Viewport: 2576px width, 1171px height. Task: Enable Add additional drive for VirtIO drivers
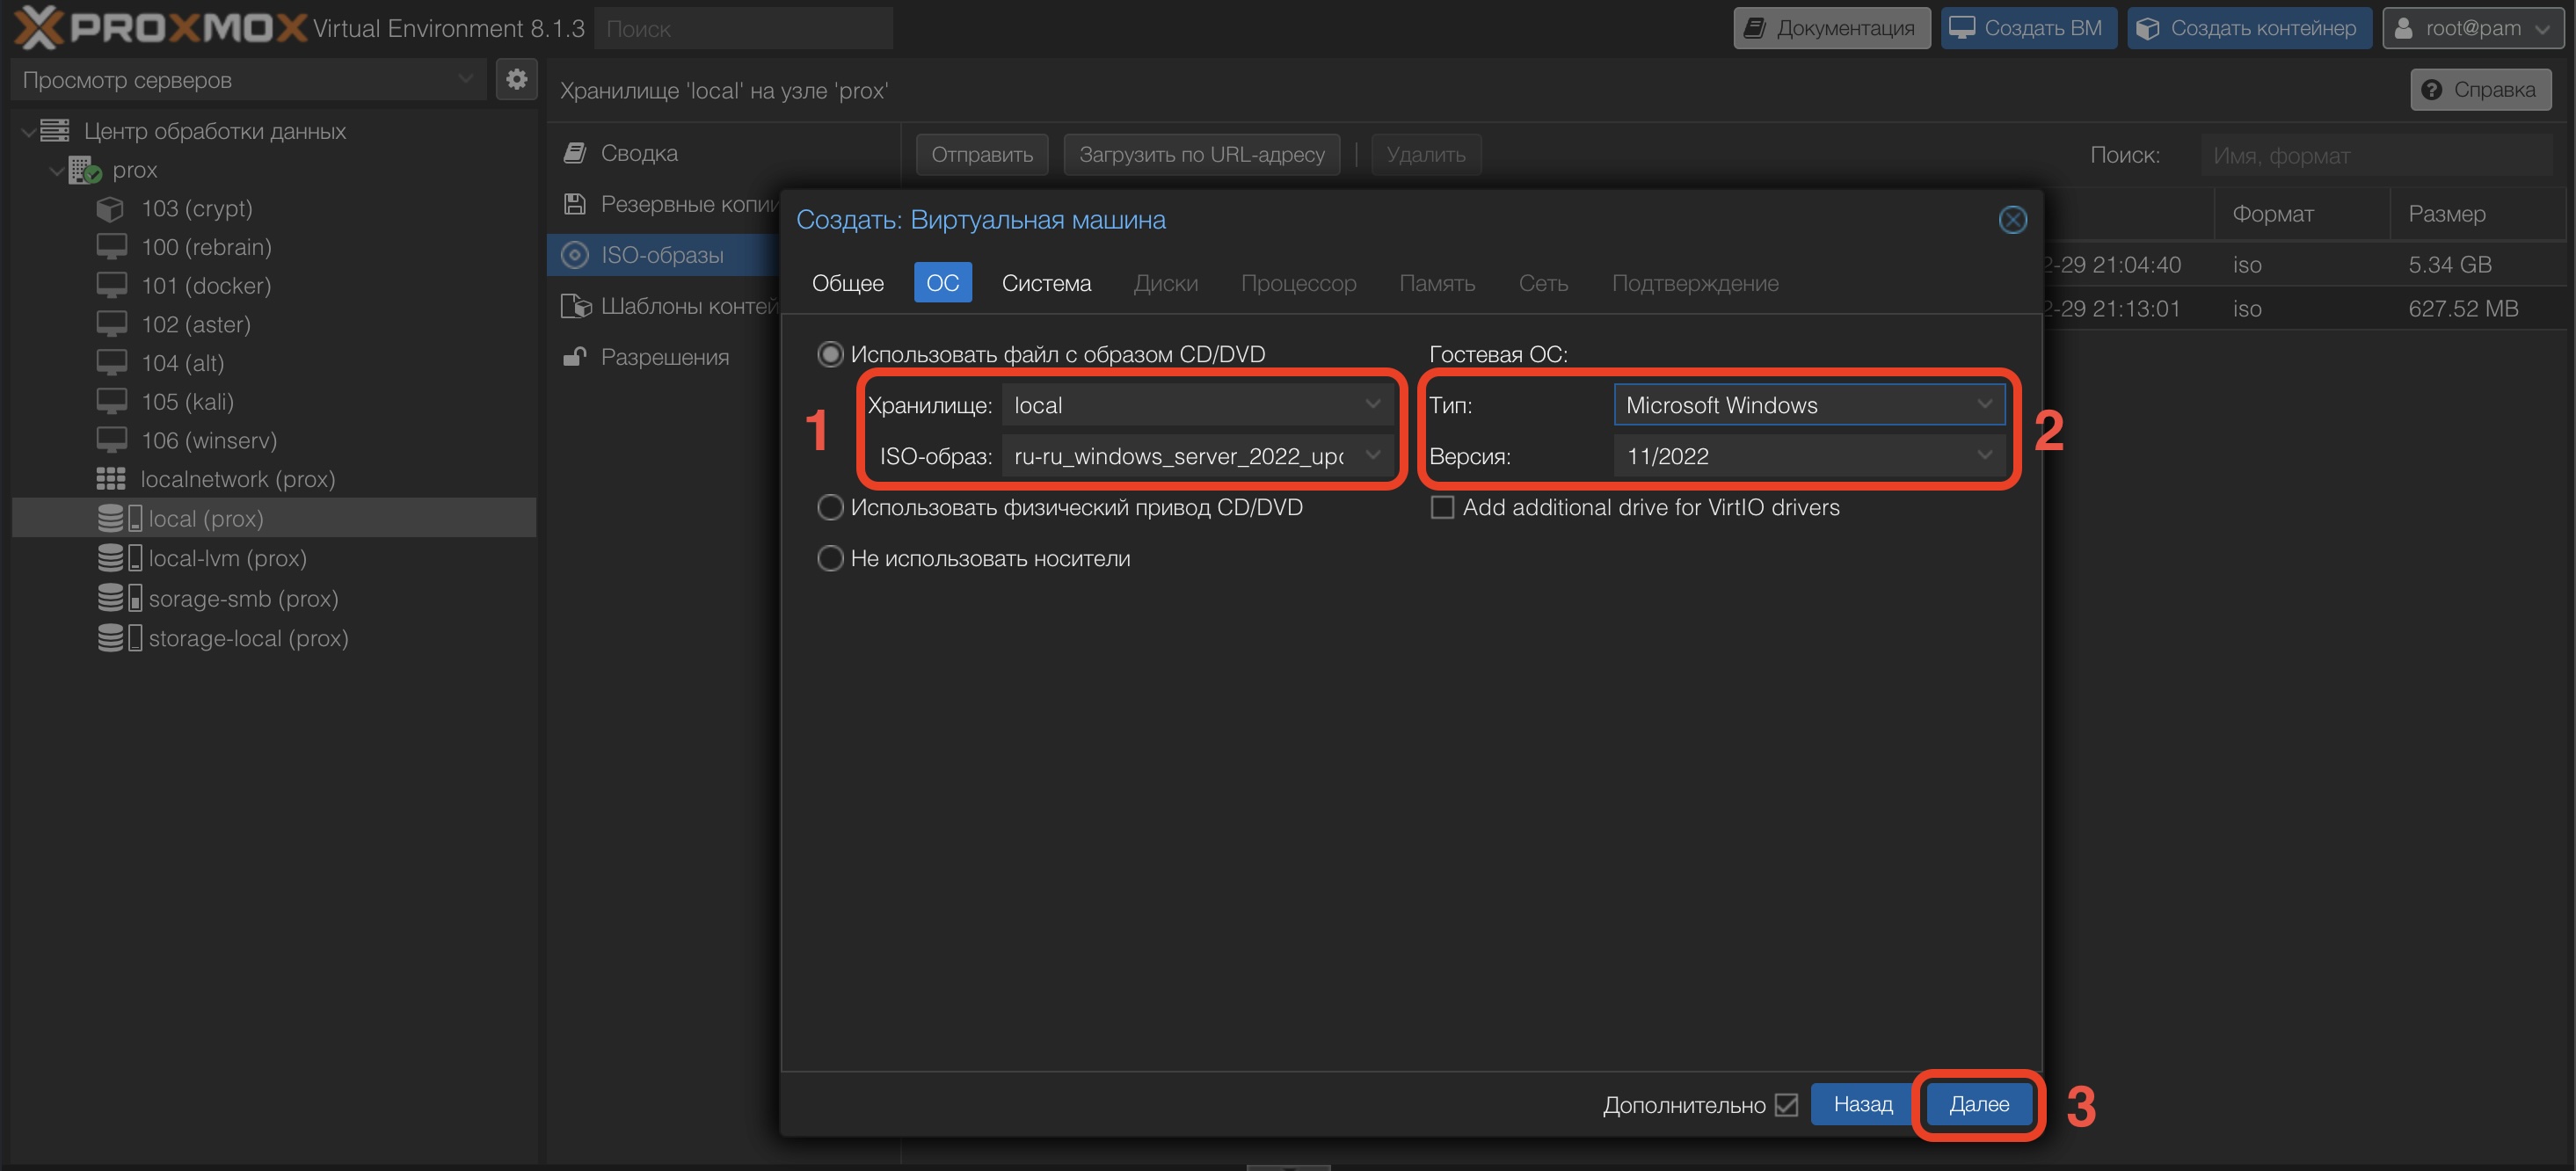click(1442, 507)
